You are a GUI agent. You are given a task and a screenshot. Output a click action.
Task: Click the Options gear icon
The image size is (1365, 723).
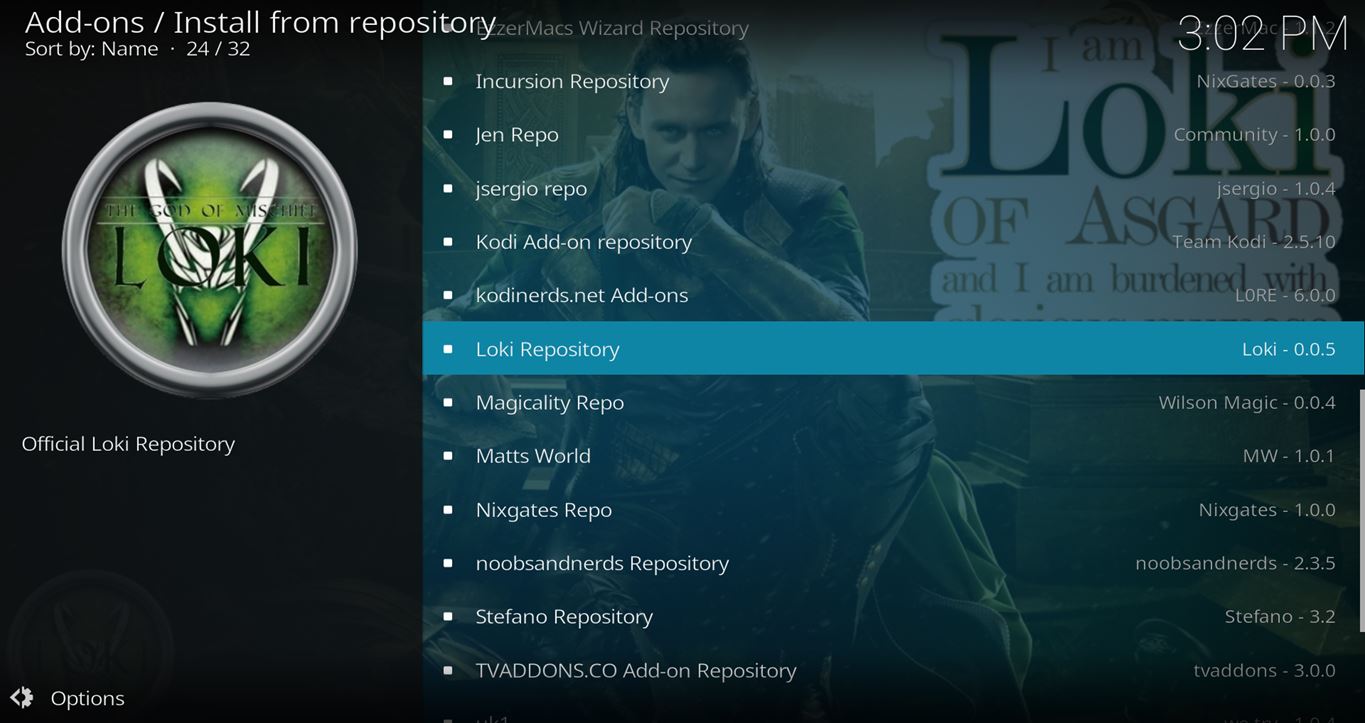point(22,698)
